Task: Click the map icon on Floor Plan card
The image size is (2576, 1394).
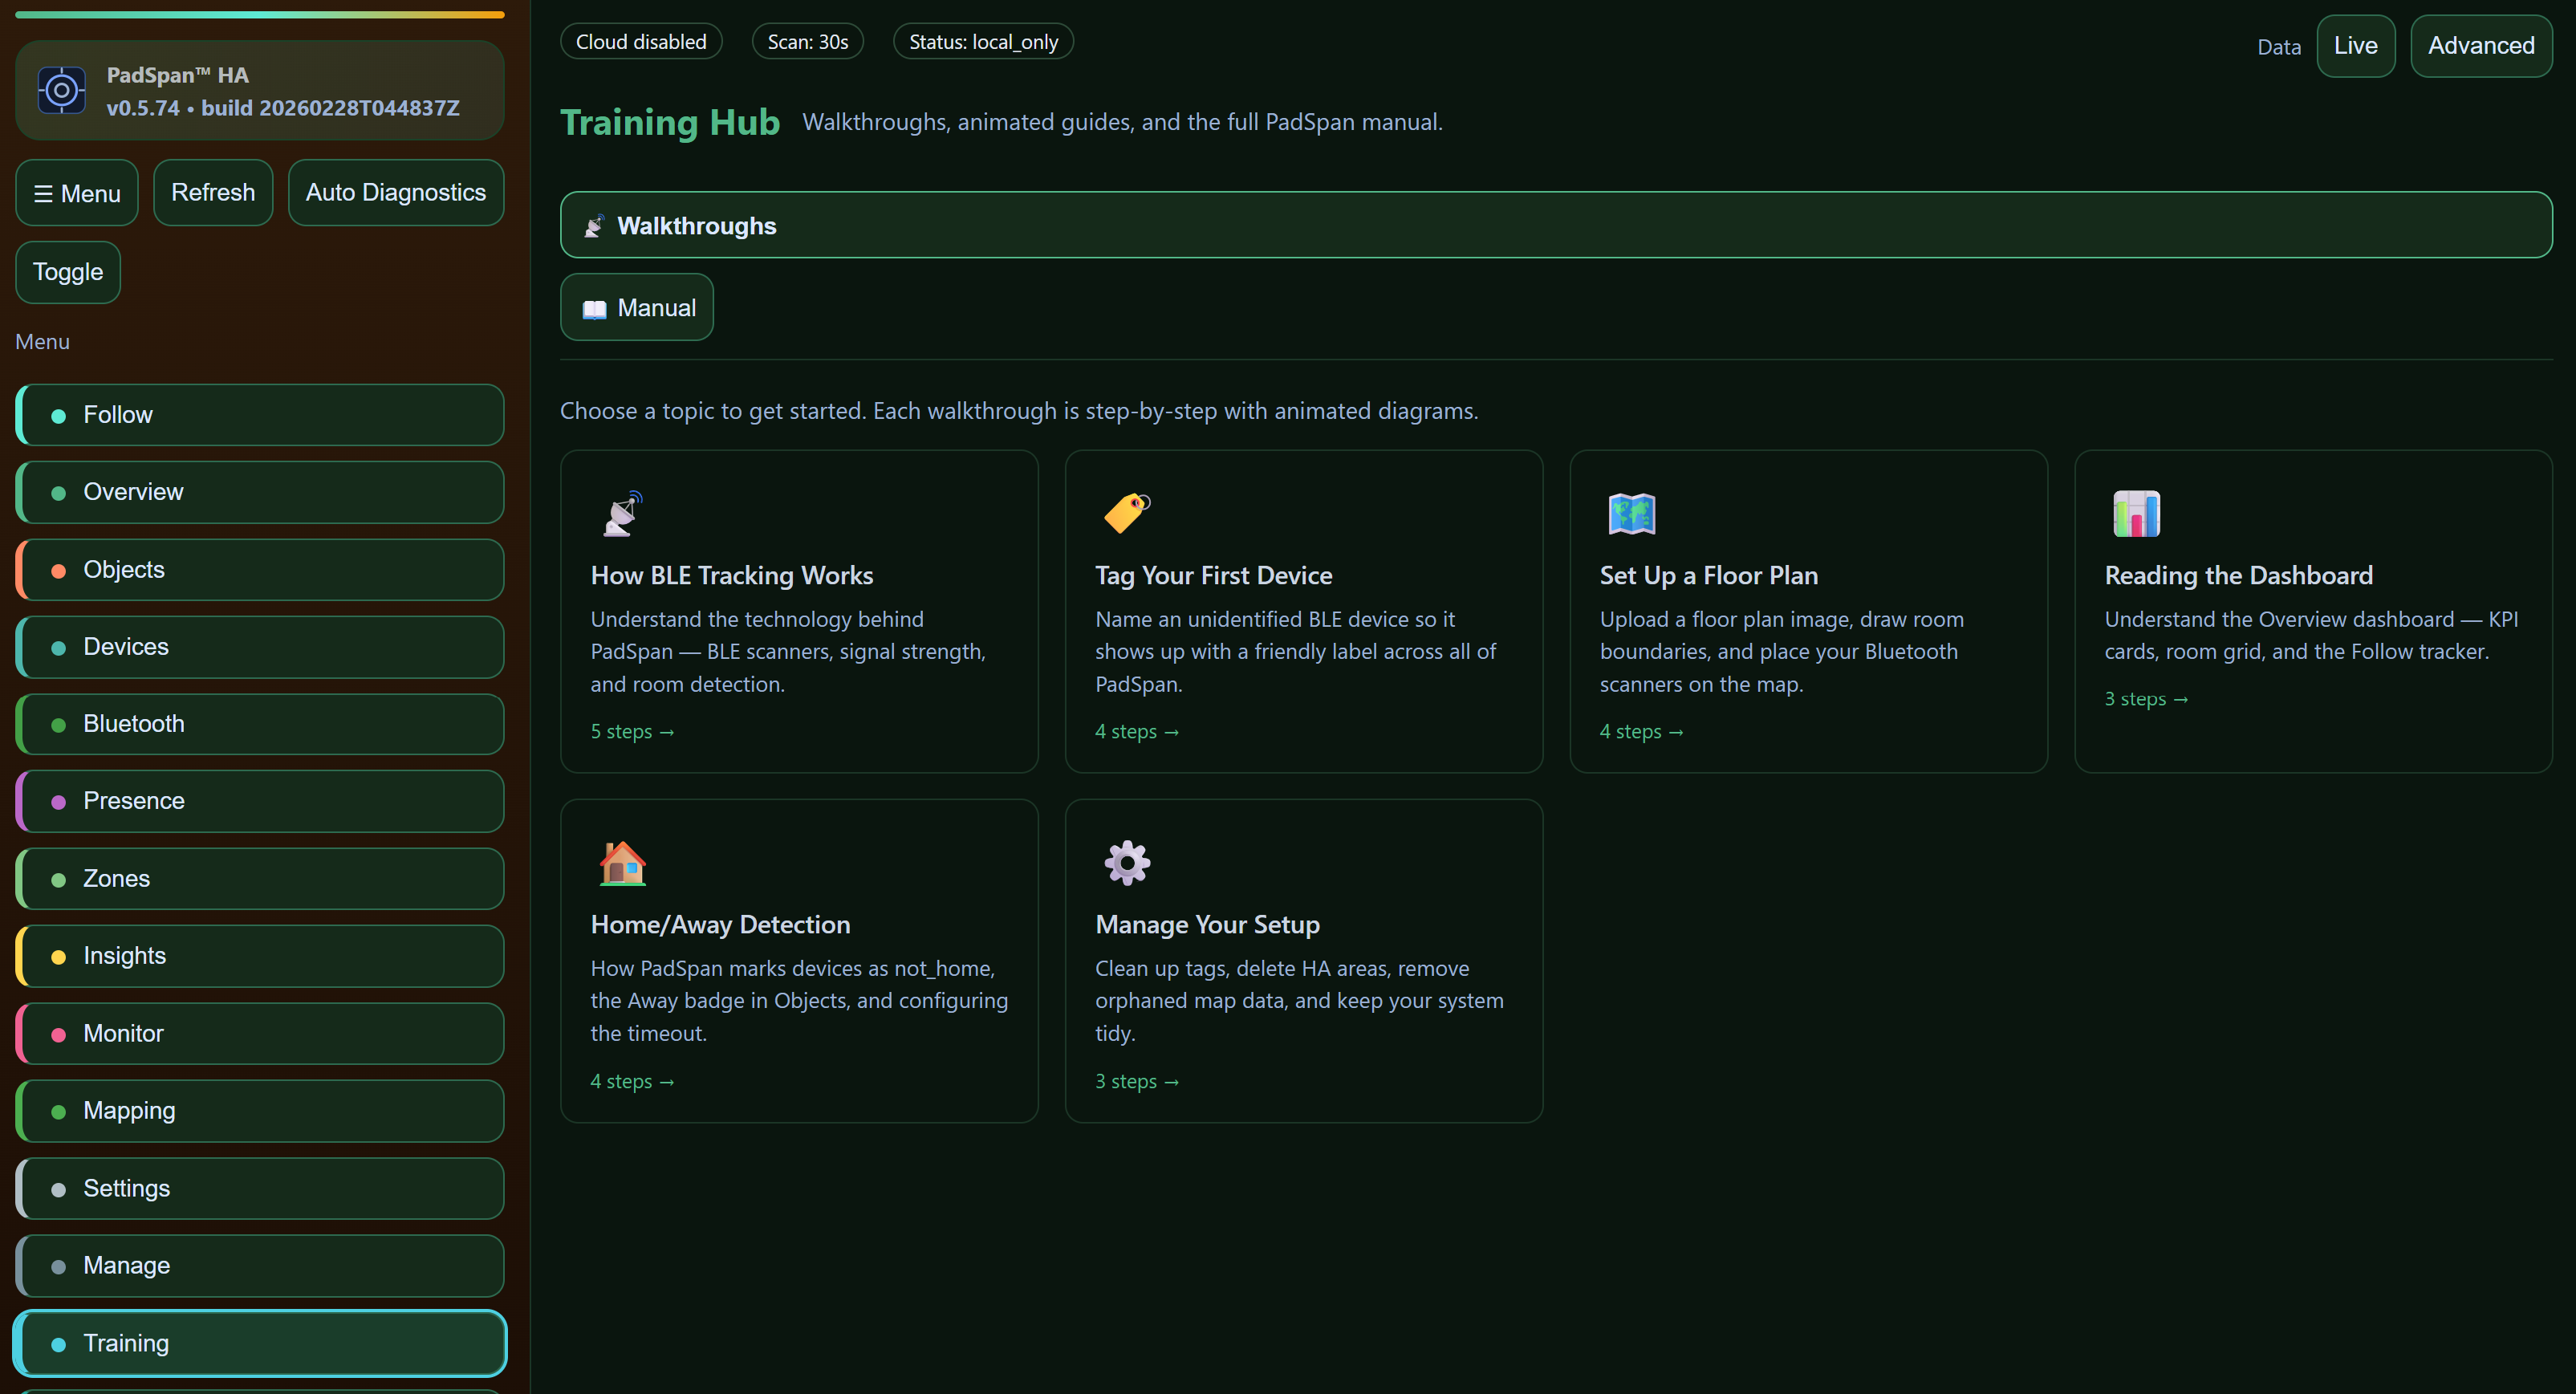Action: point(1631,514)
